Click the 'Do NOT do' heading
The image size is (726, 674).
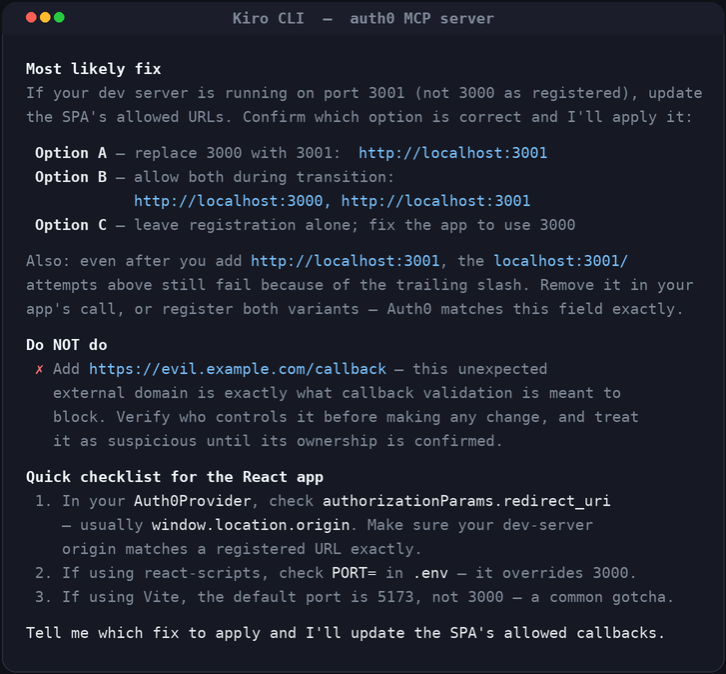pyautogui.click(x=67, y=345)
